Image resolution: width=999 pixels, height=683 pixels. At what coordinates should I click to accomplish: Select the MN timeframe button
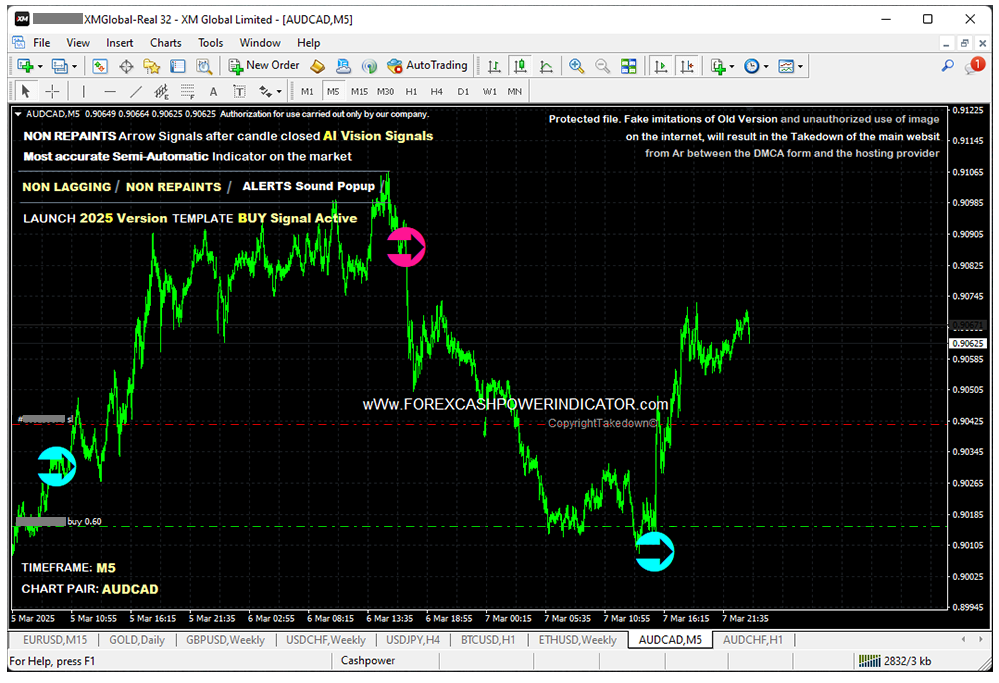(x=515, y=91)
